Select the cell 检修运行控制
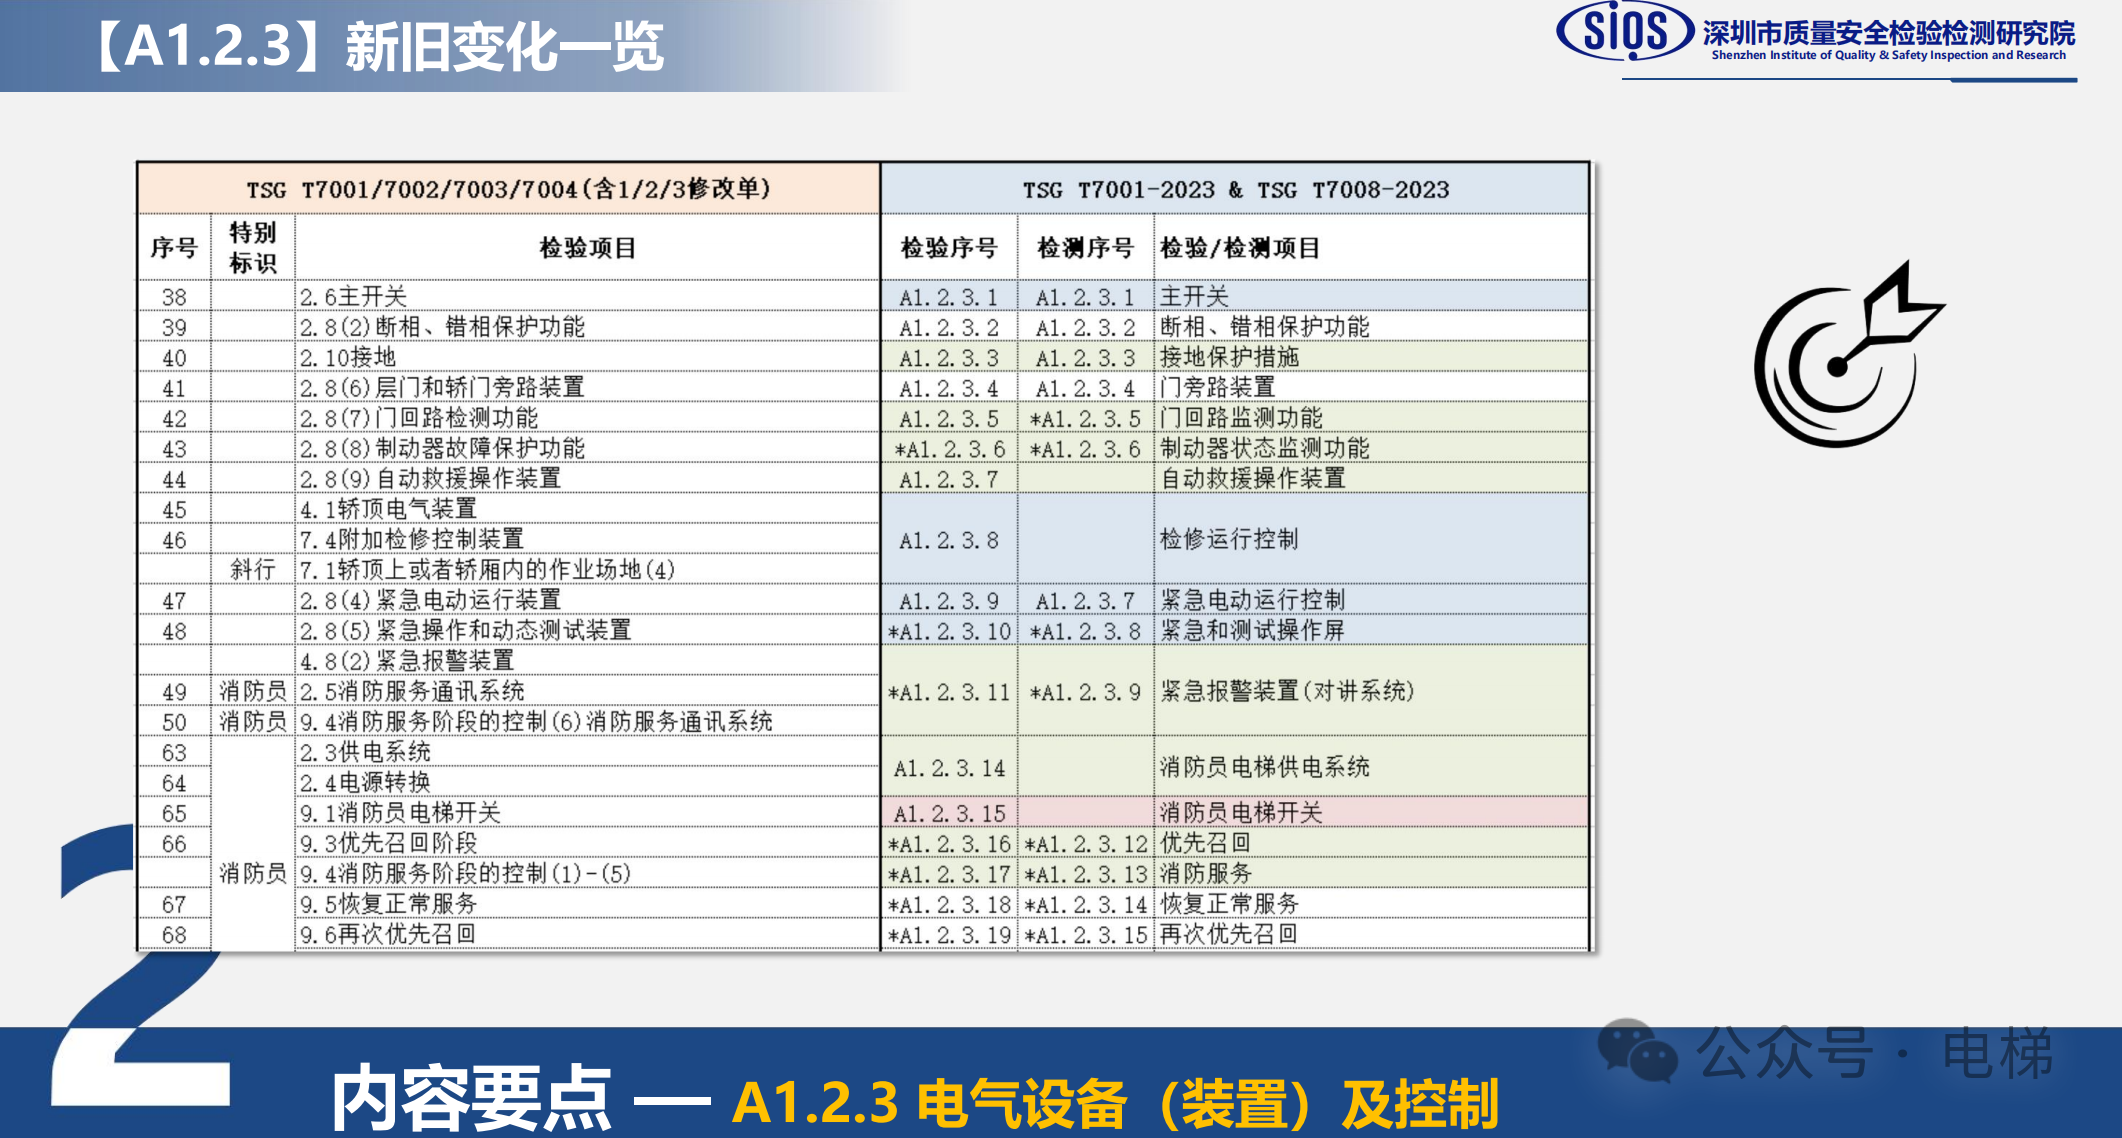 [x=1229, y=539]
